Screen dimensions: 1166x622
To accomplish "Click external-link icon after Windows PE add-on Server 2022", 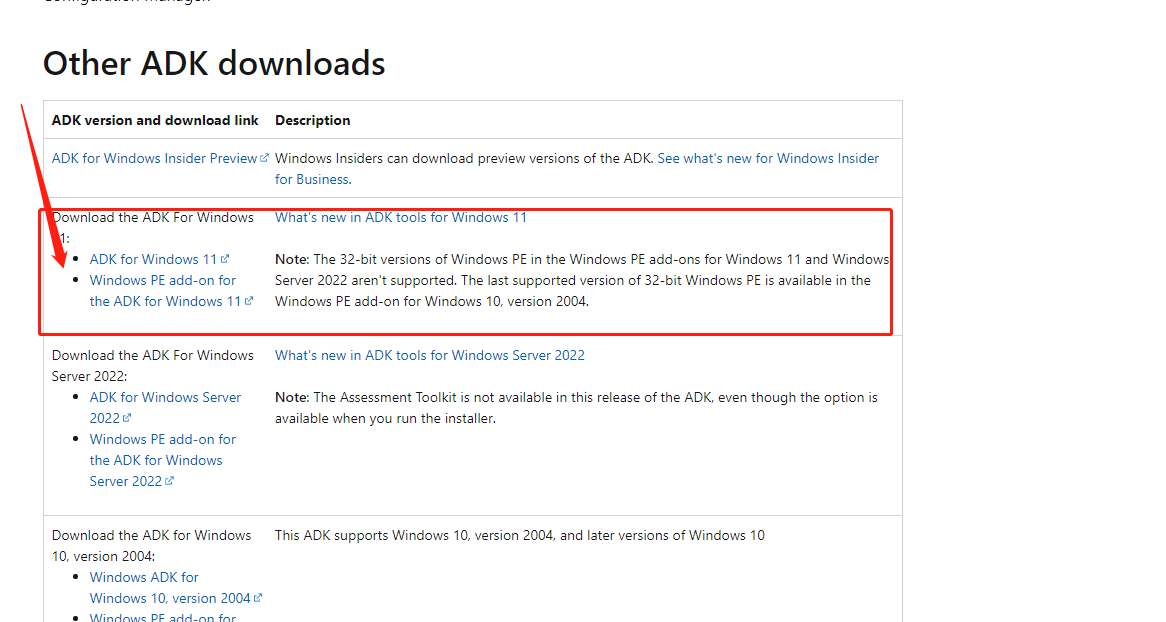I will click(170, 481).
